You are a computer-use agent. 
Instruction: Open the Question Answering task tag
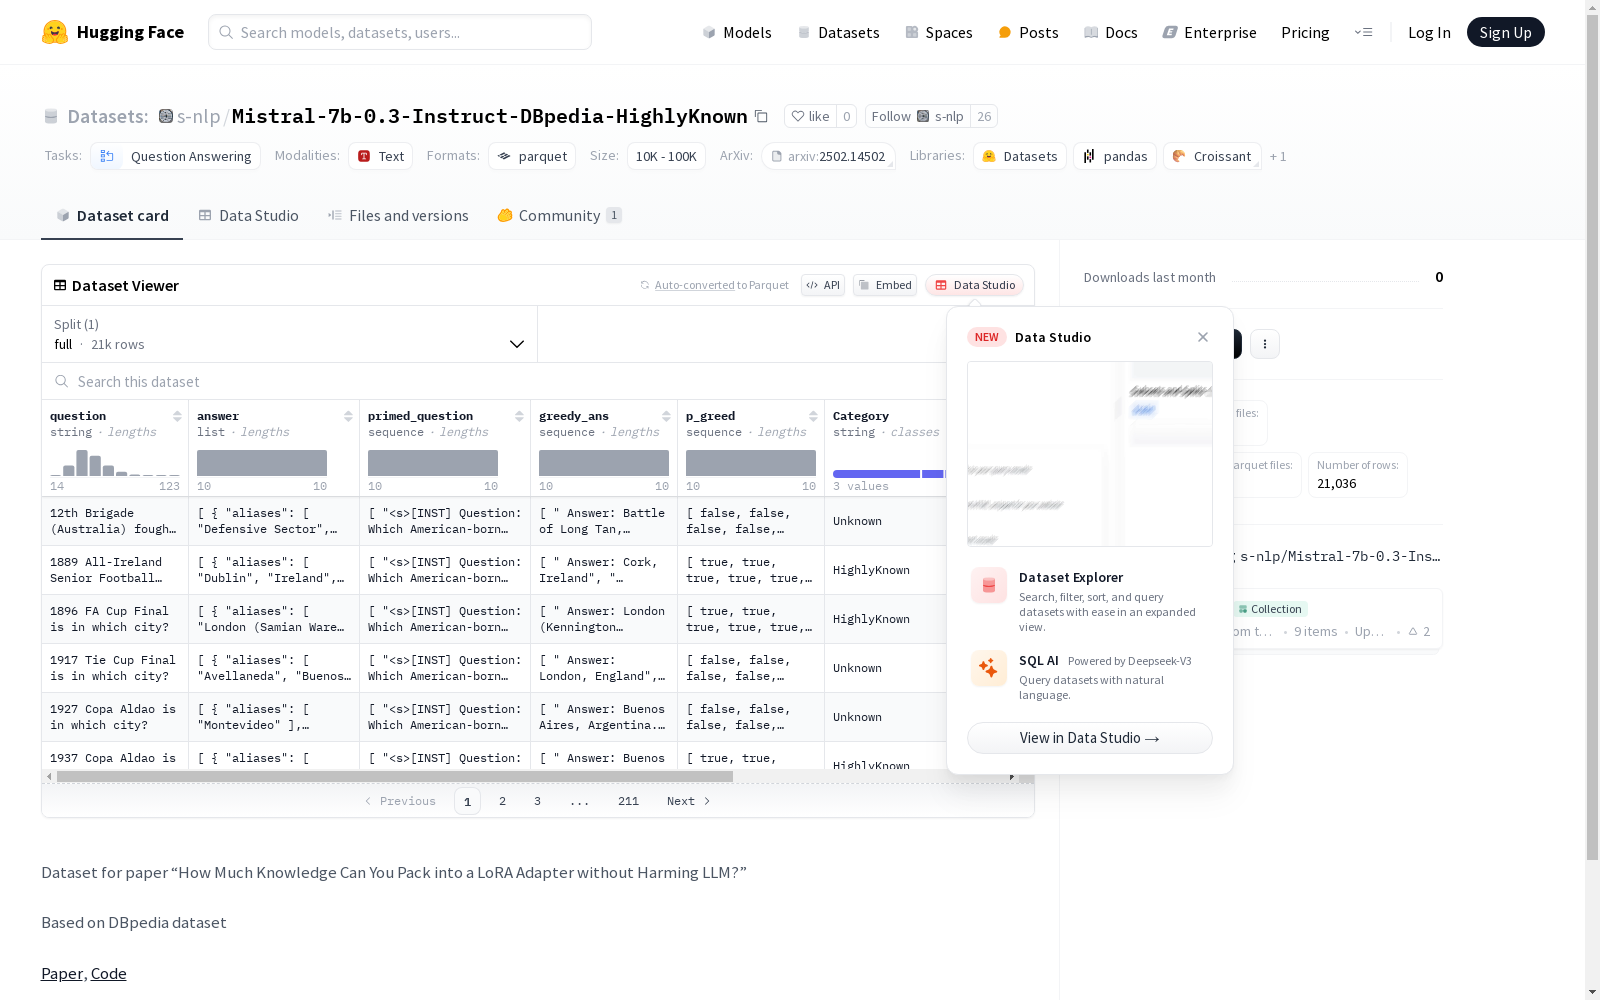[x=176, y=156]
